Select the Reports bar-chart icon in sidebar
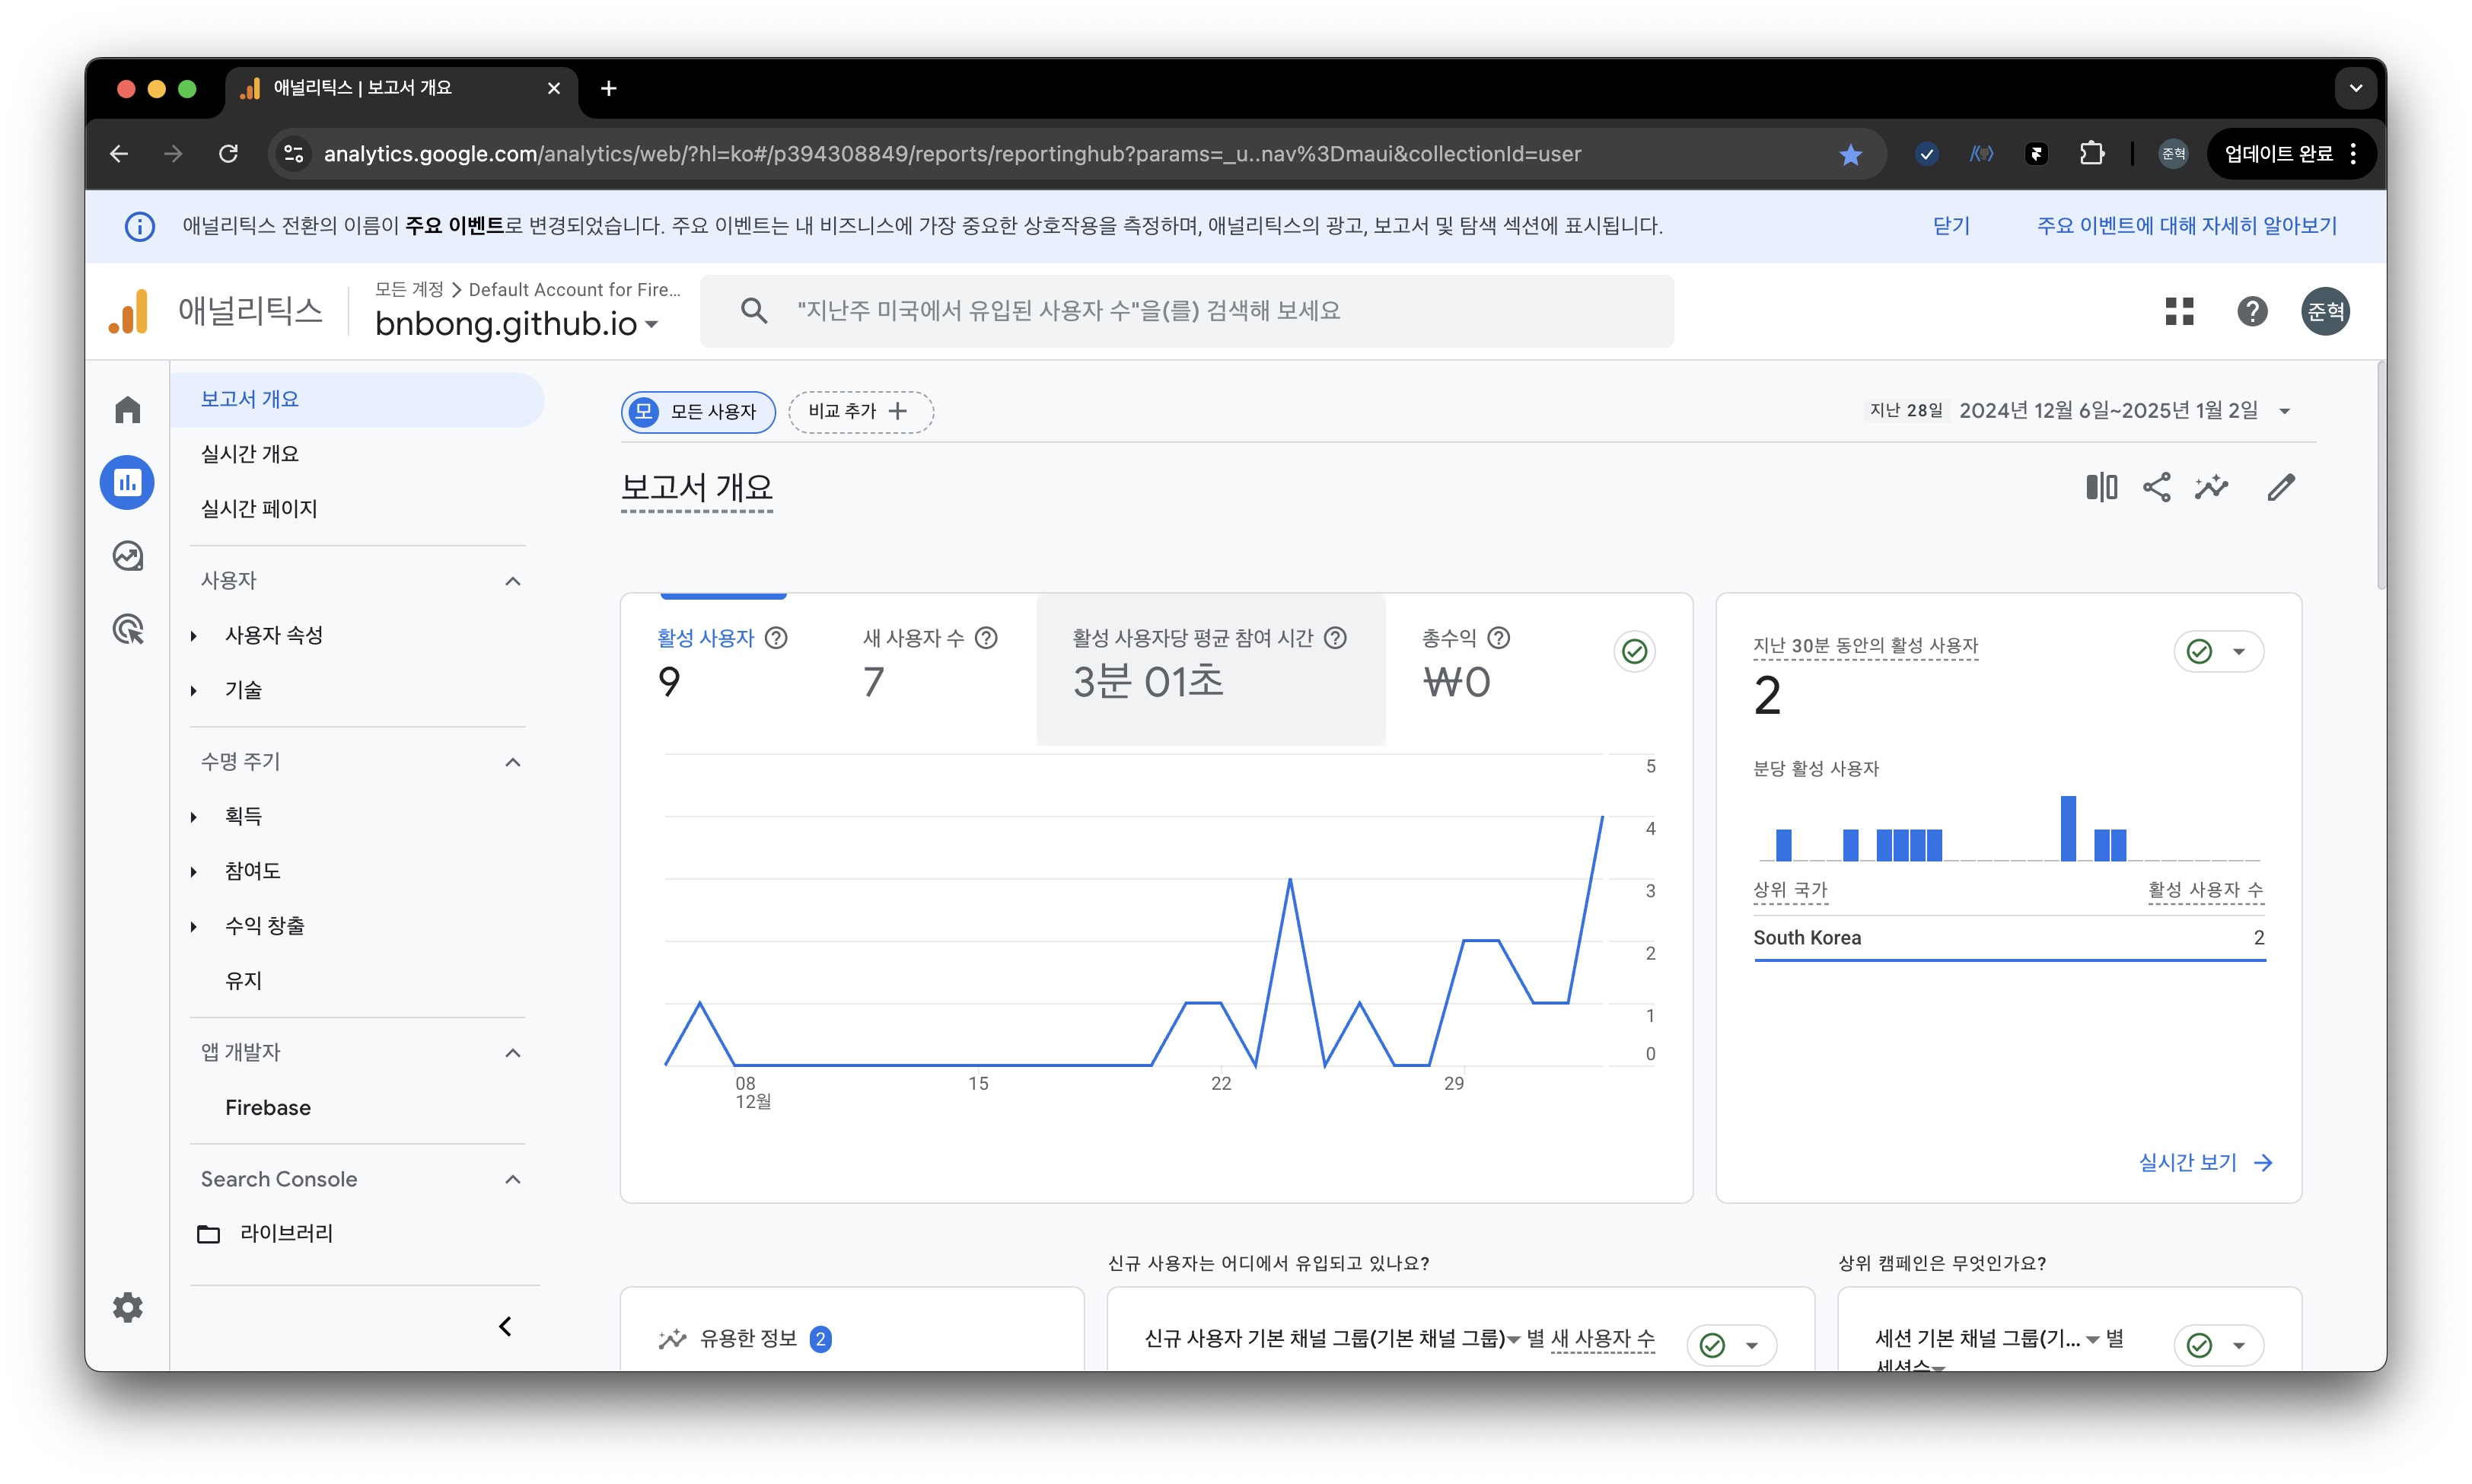 (127, 483)
